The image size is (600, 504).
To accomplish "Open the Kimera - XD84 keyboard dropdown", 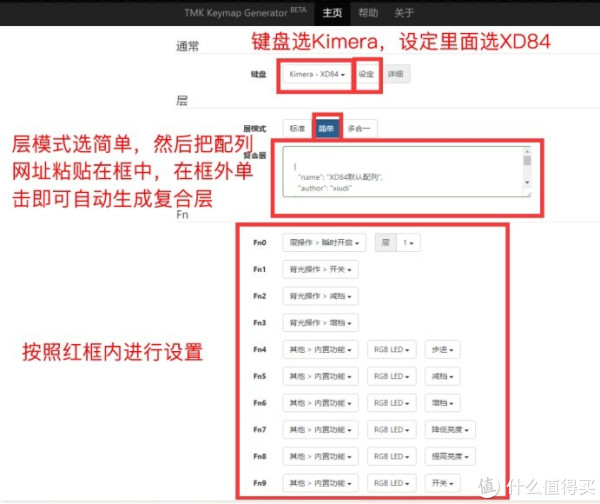I will click(317, 75).
